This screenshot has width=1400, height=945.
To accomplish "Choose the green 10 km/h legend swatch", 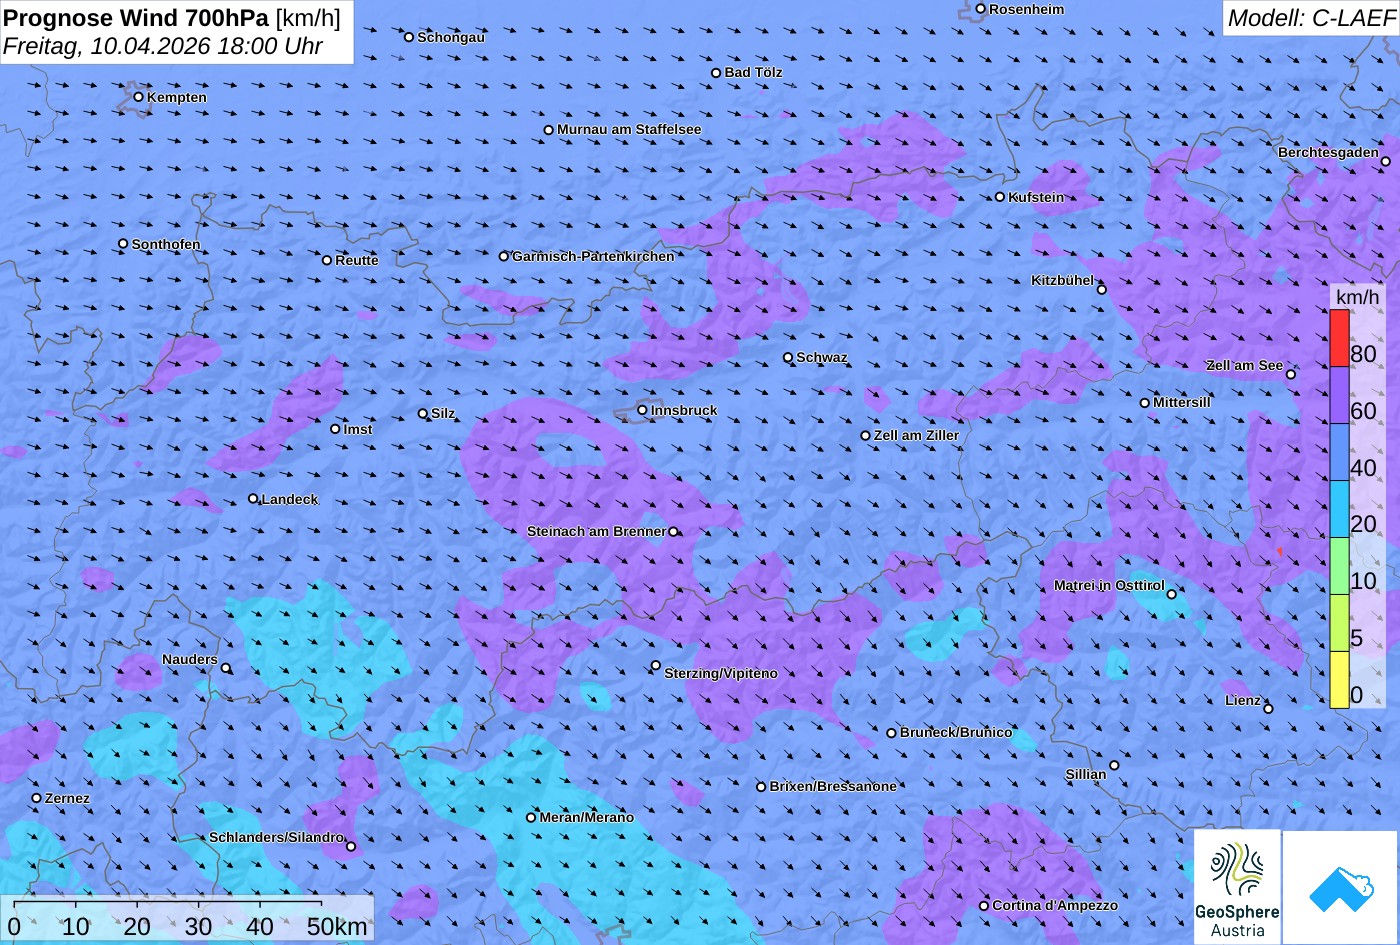I will tap(1339, 567).
